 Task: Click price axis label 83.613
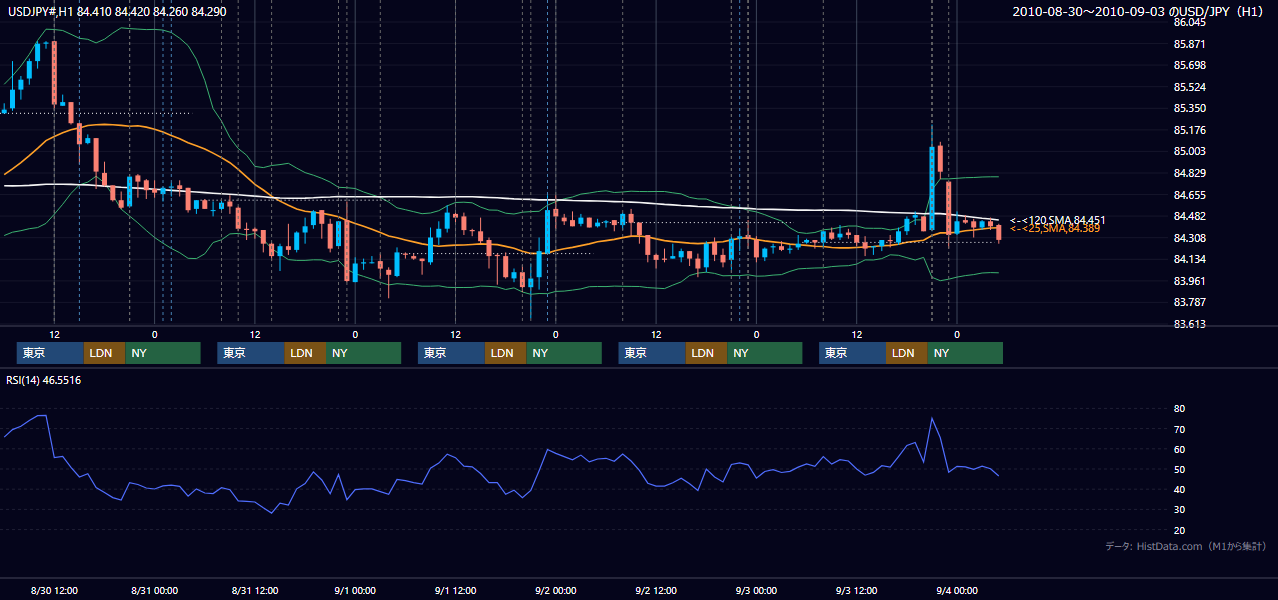(1189, 324)
